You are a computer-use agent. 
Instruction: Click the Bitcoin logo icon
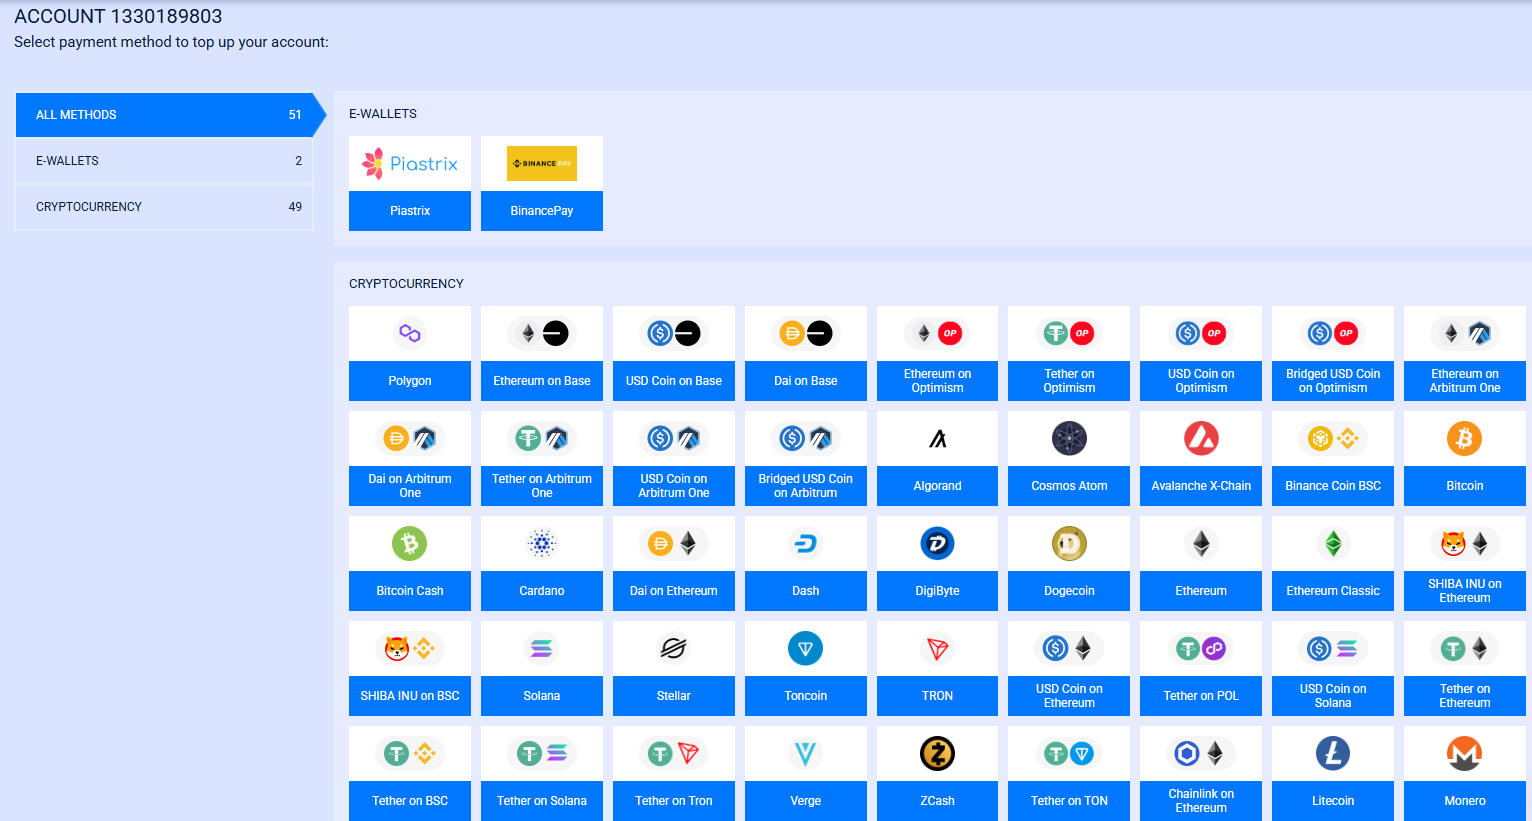[x=1465, y=438]
